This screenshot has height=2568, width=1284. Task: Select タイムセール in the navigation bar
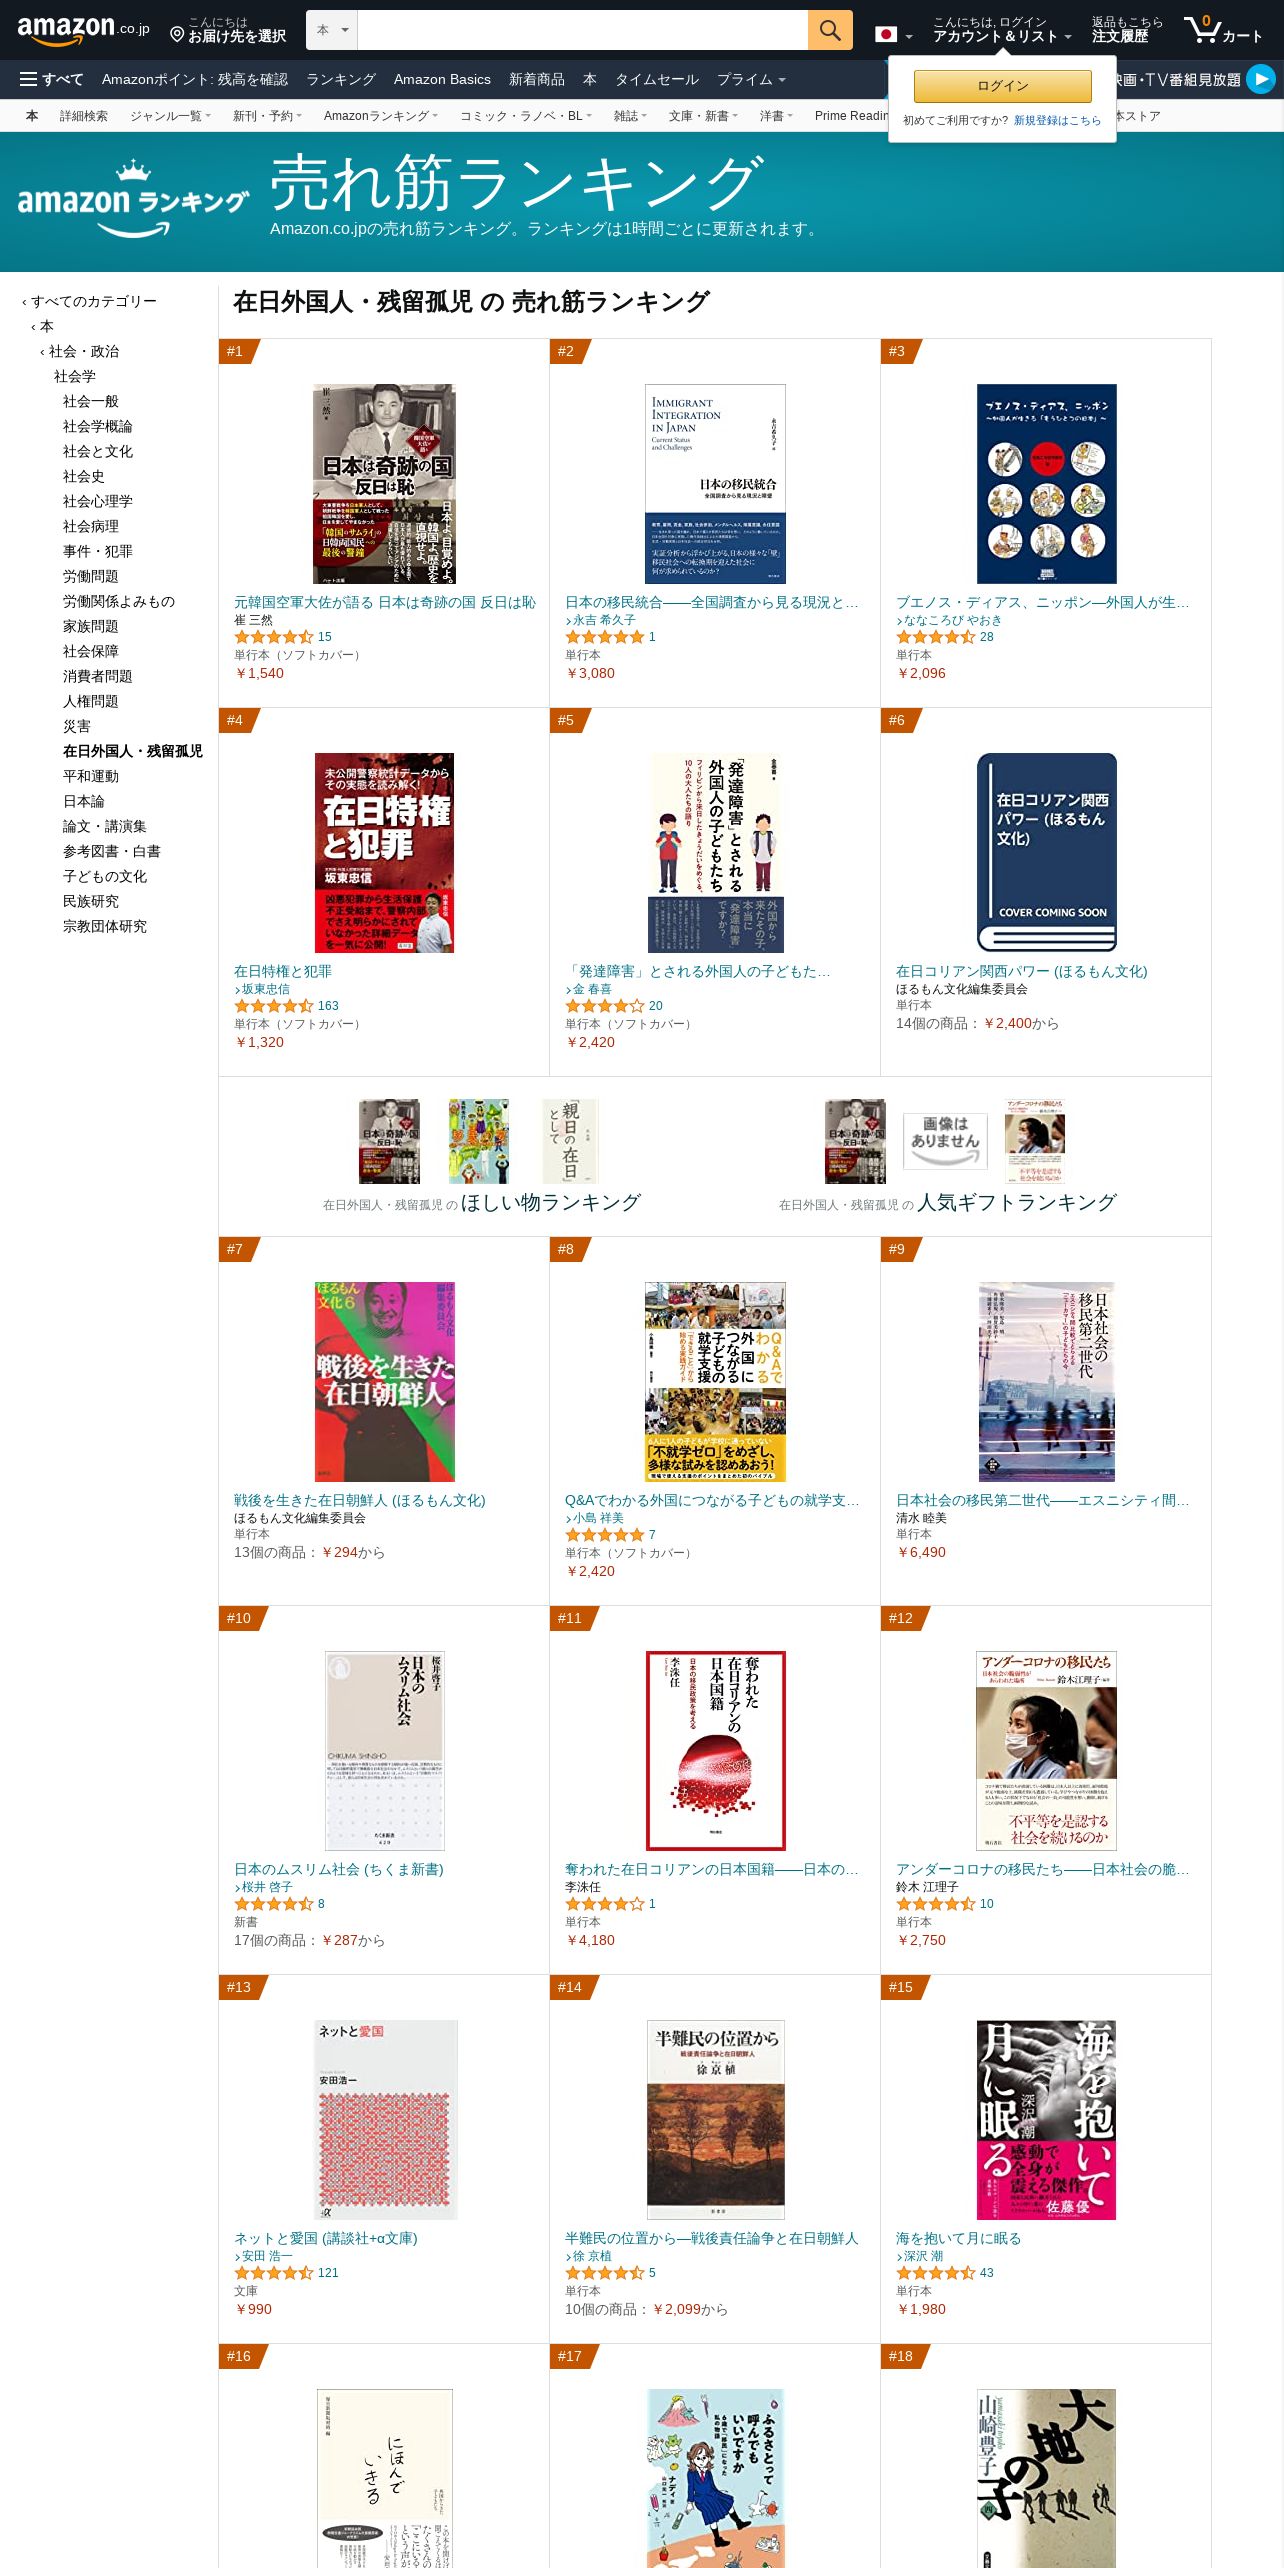click(x=656, y=79)
